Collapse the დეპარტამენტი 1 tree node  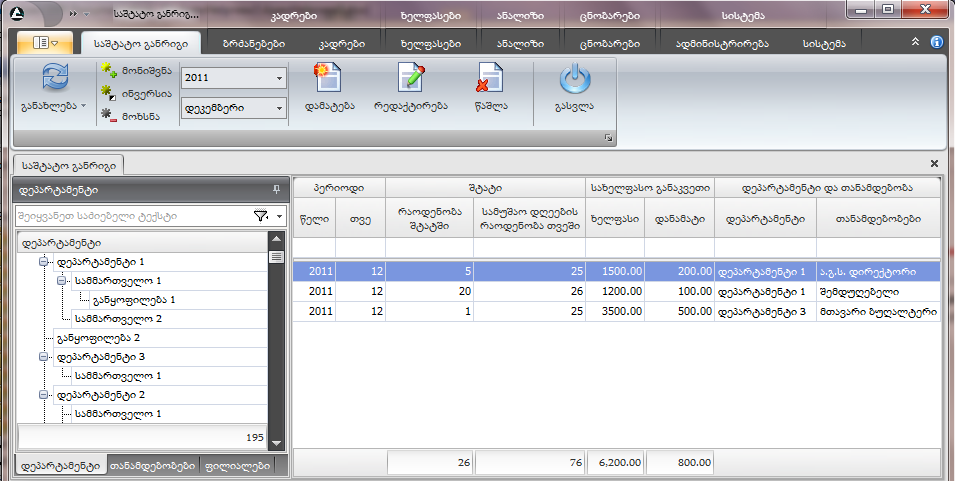coord(44,262)
